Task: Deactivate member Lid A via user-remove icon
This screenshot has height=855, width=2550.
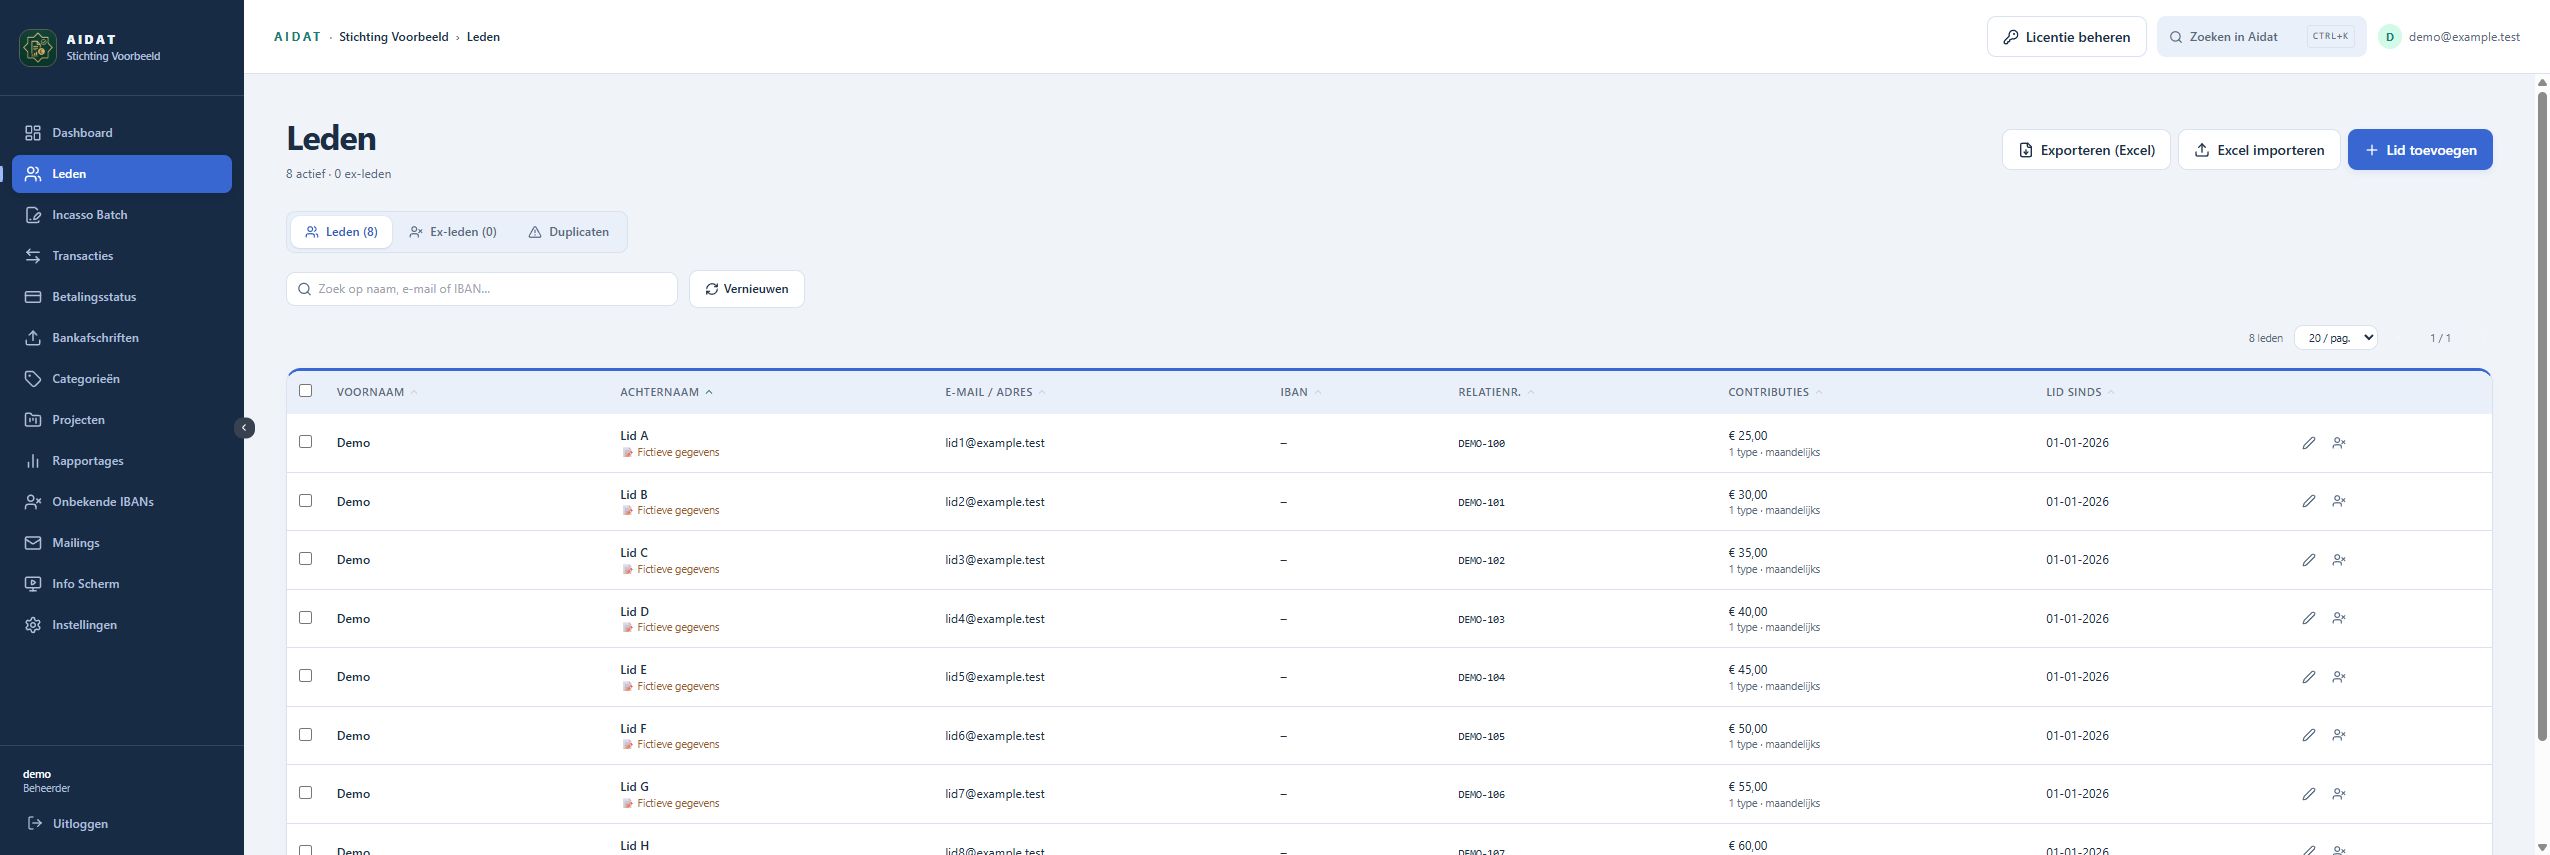Action: pos(2339,443)
